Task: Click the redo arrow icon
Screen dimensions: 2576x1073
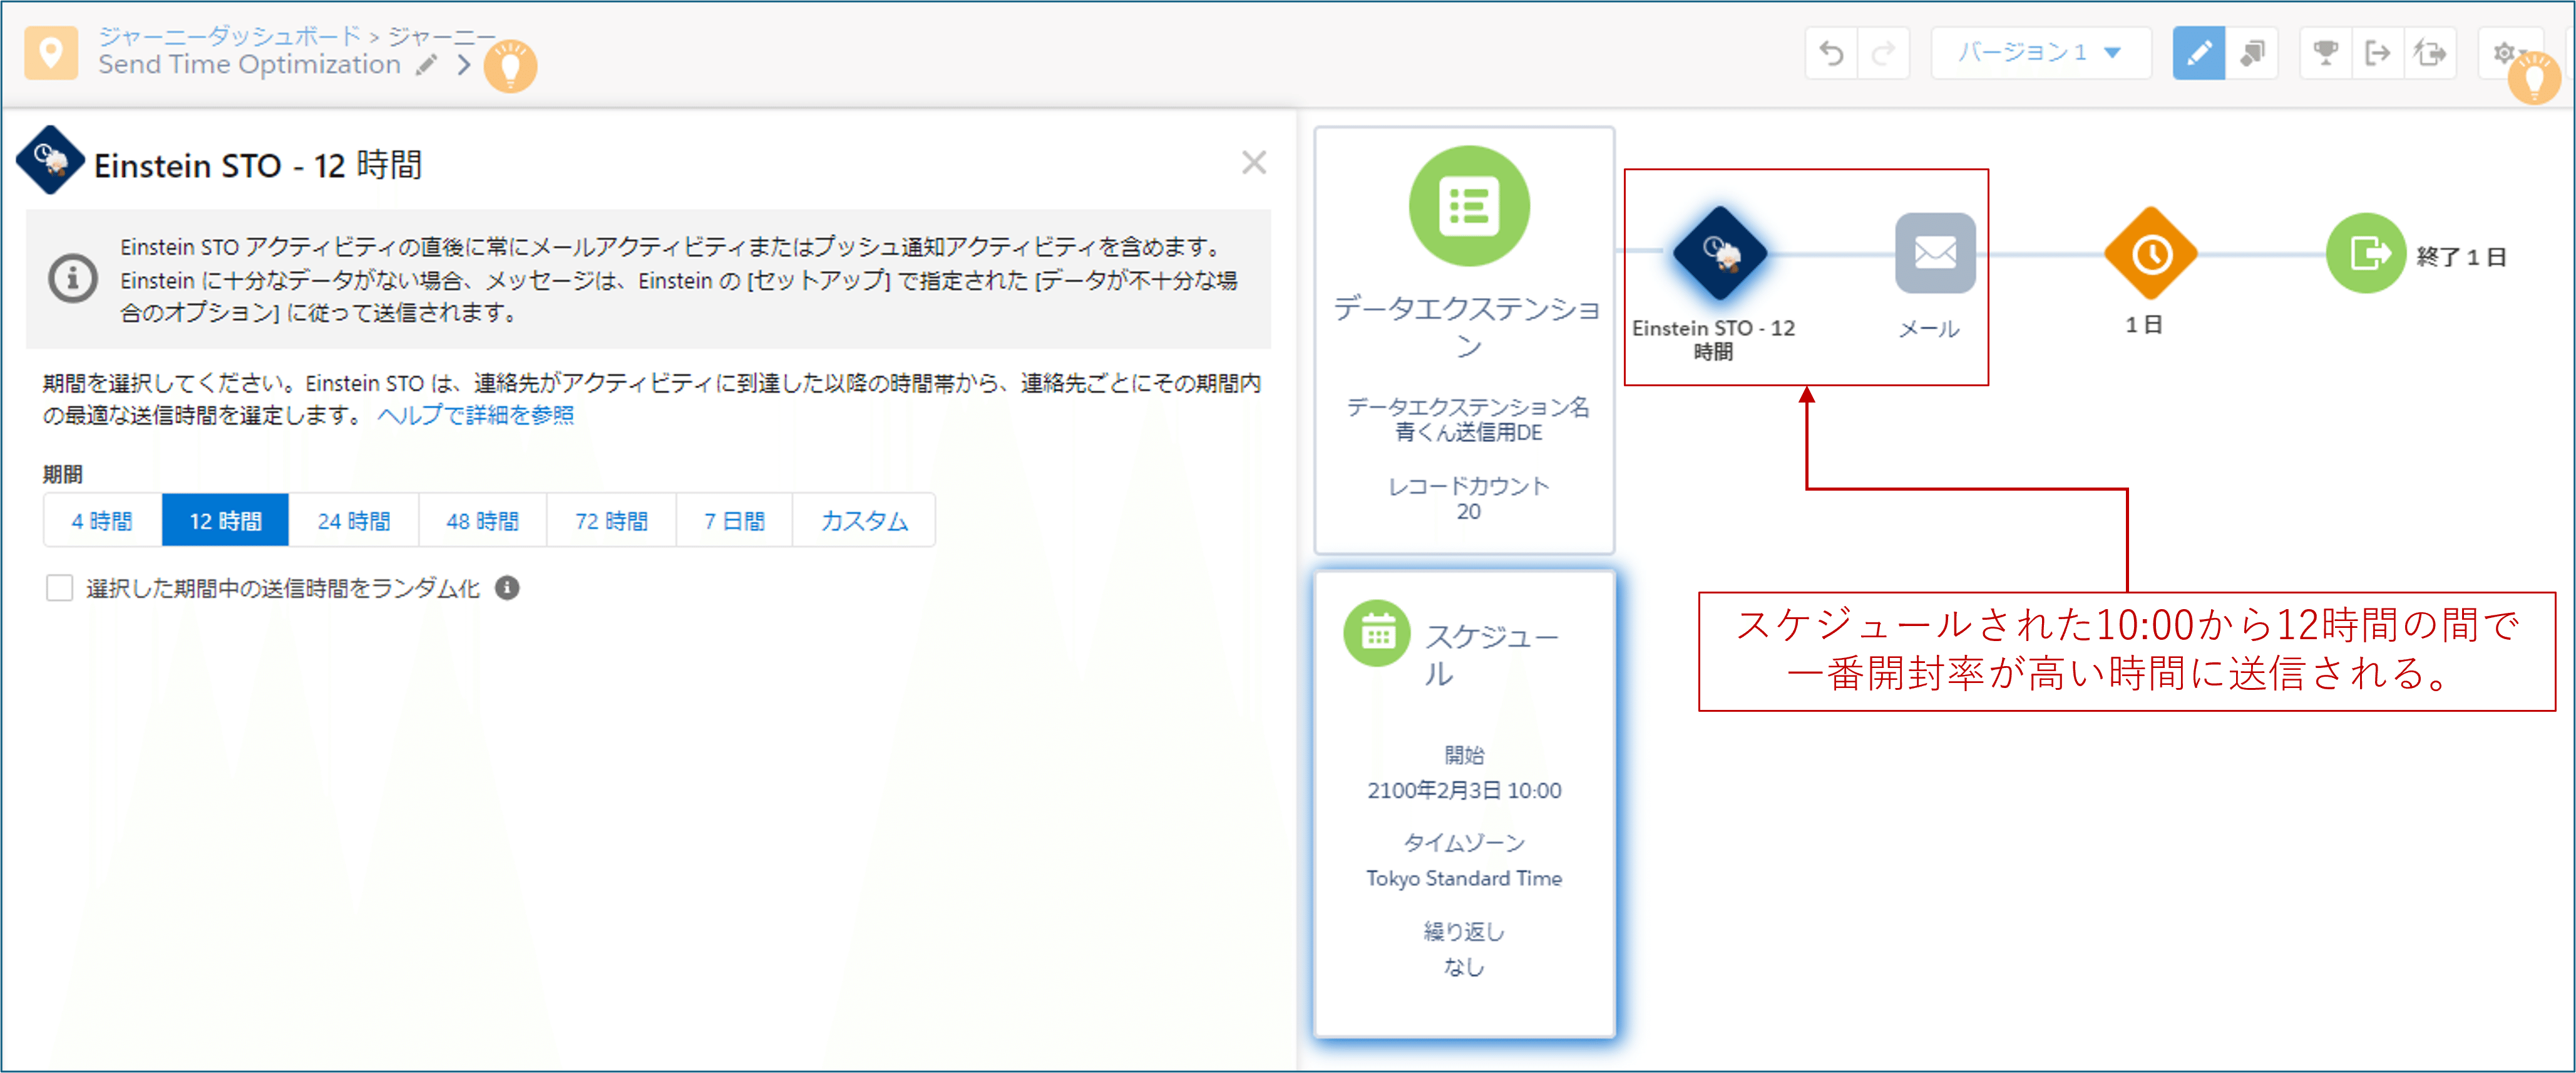Action: pos(1883,53)
